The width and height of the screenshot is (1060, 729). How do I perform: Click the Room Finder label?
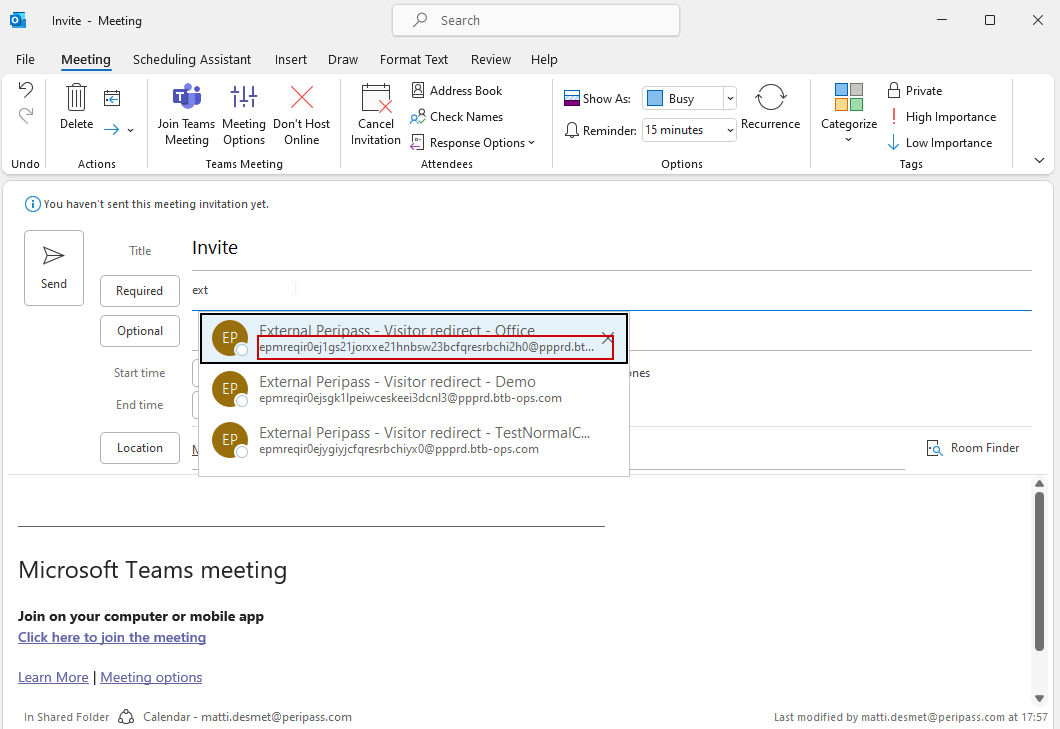tap(985, 448)
